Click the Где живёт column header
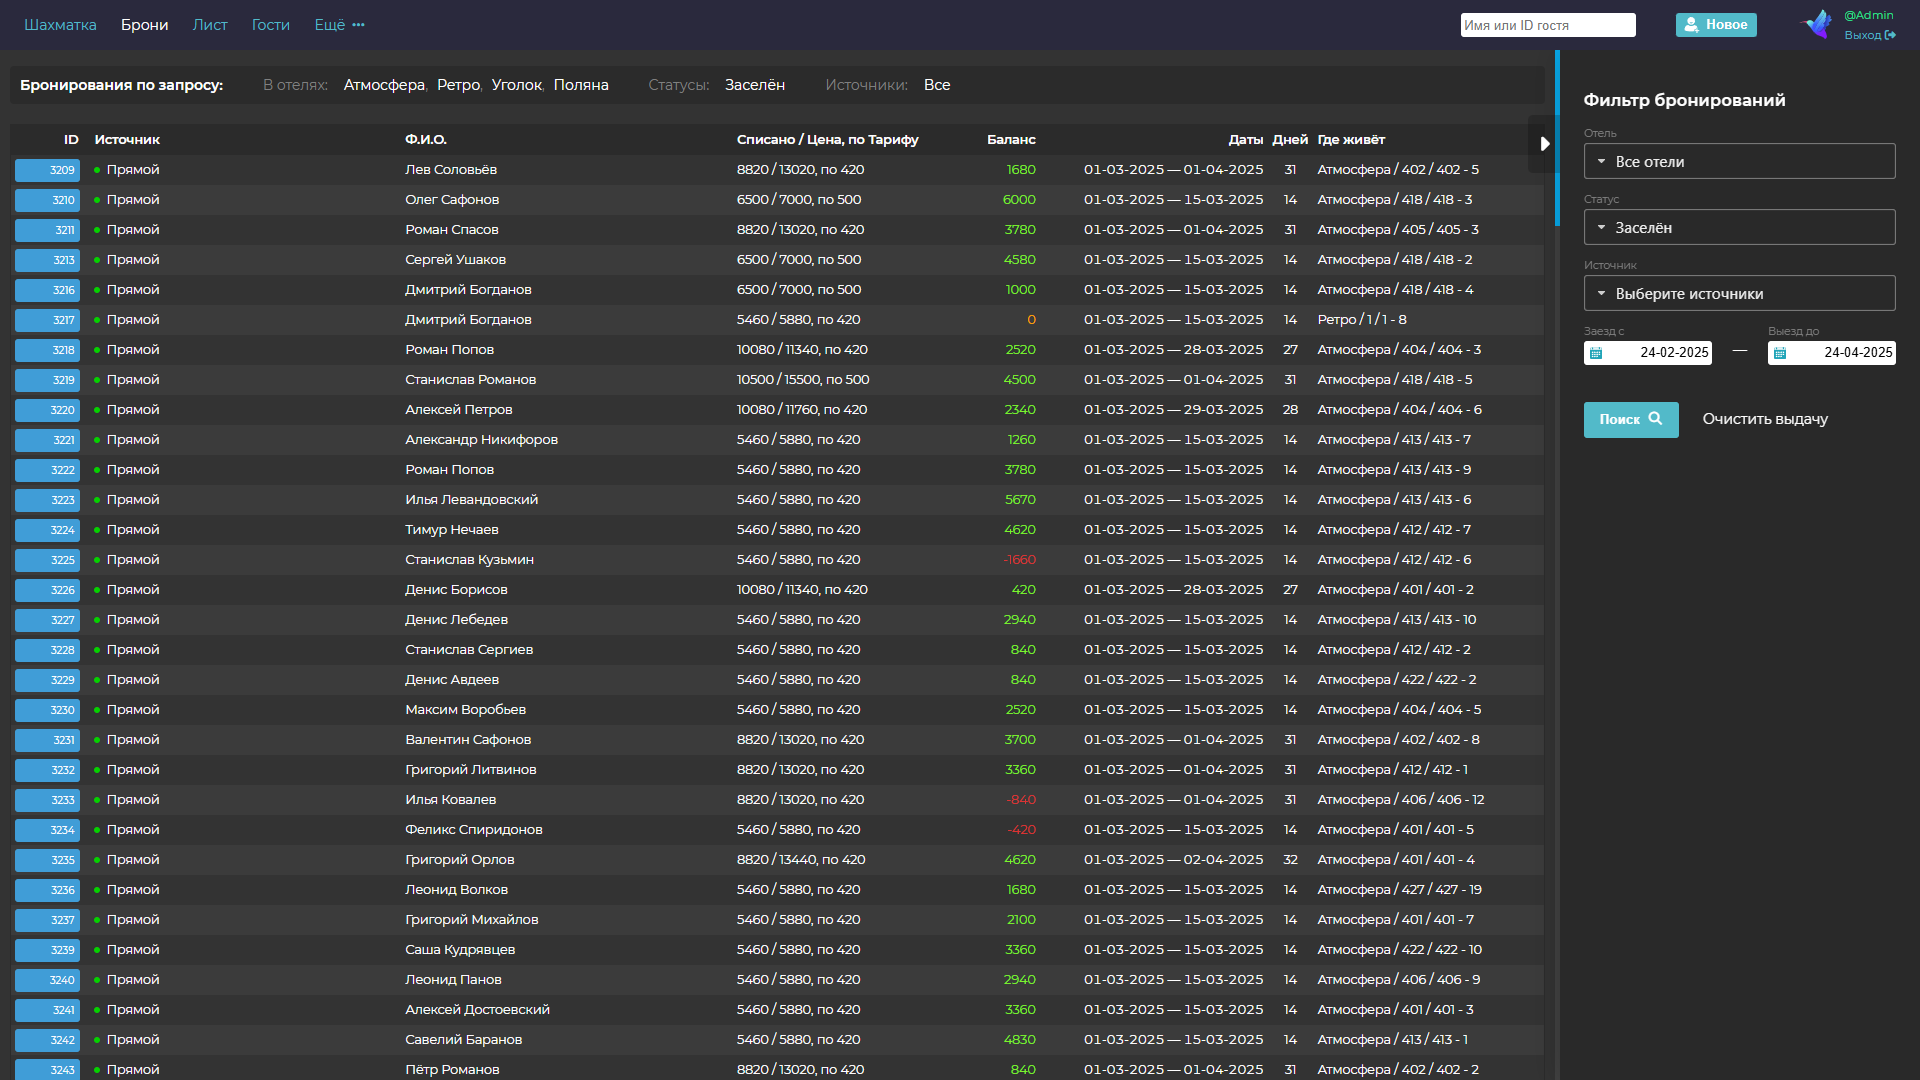The width and height of the screenshot is (1920, 1080). coord(1351,140)
